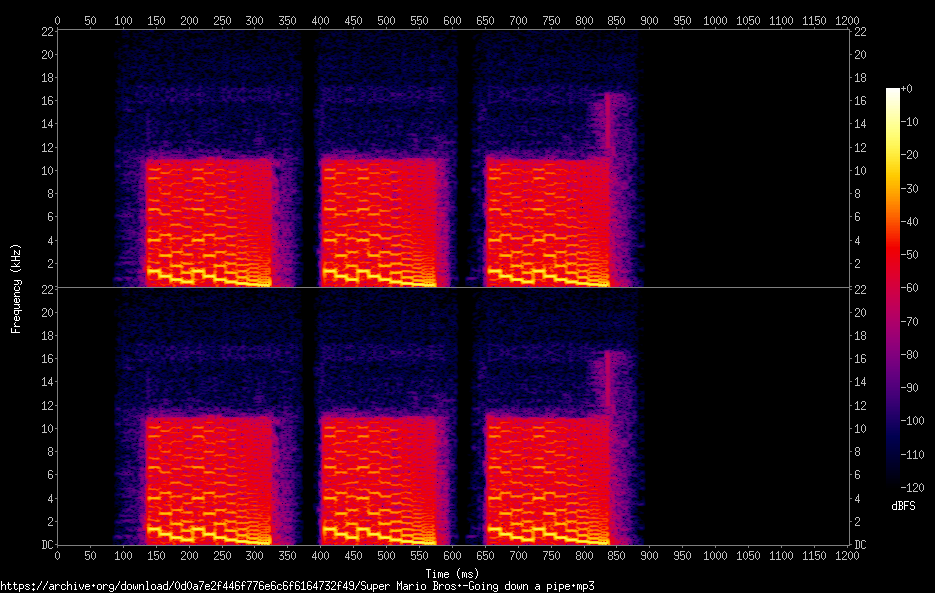Select the 0 ms tick on the bottom time axis
This screenshot has width=935, height=593.
pyautogui.click(x=57, y=554)
